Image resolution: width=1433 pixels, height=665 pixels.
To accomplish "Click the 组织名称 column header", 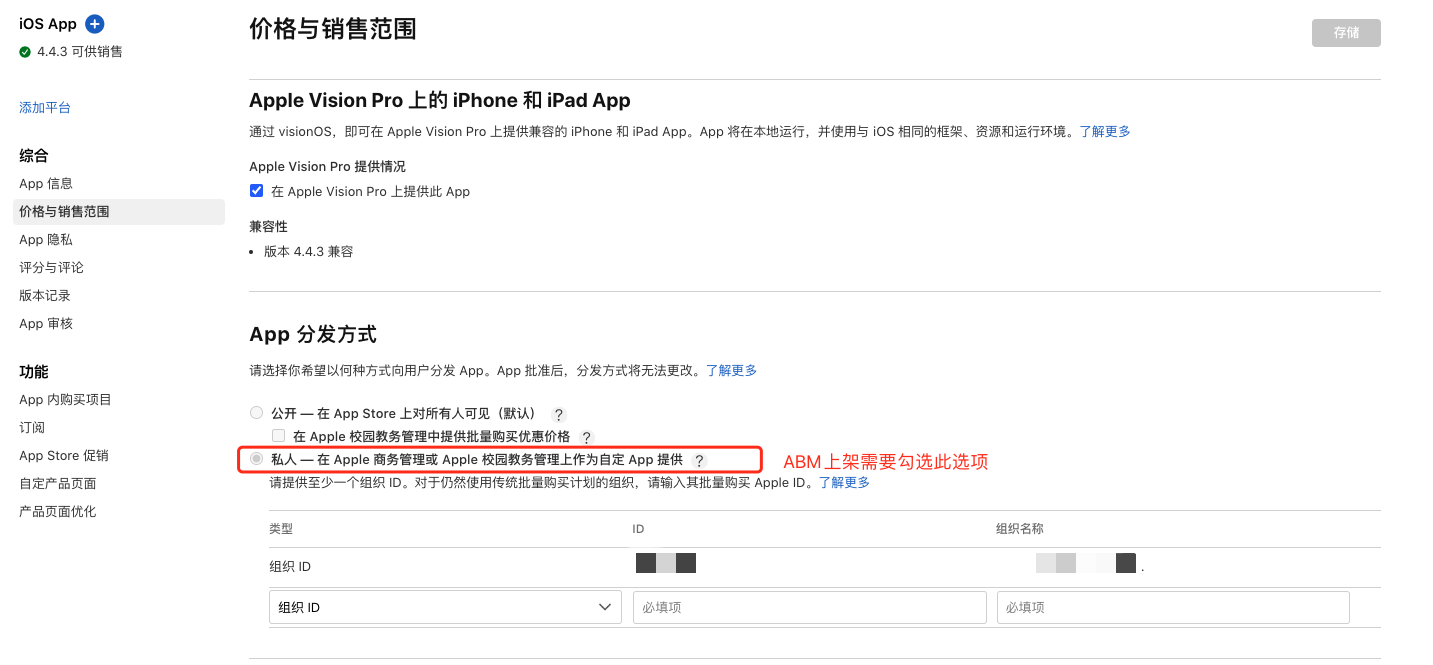I will click(1020, 529).
